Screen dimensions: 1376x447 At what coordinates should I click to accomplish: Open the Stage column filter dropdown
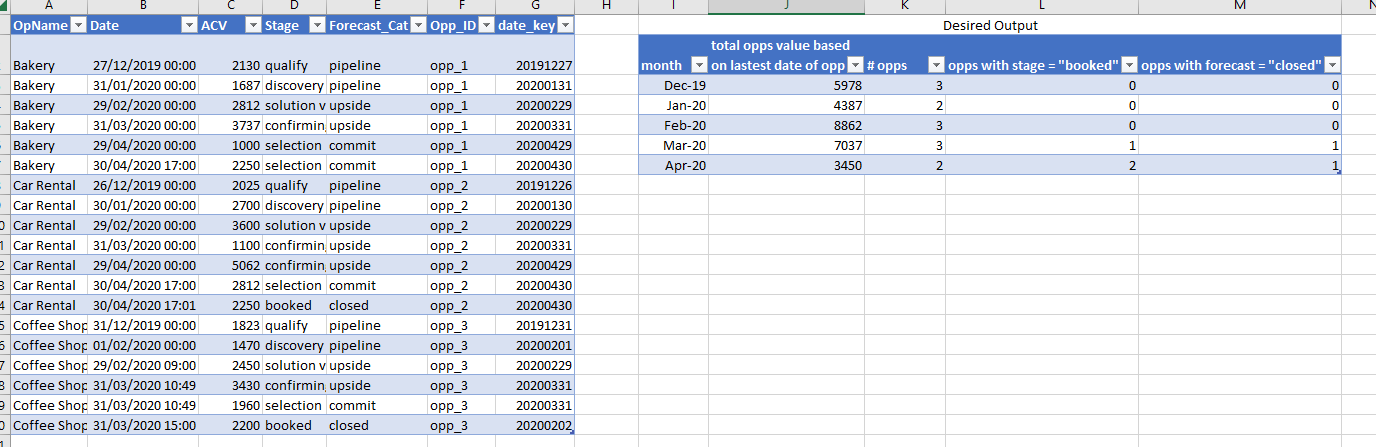(x=317, y=25)
